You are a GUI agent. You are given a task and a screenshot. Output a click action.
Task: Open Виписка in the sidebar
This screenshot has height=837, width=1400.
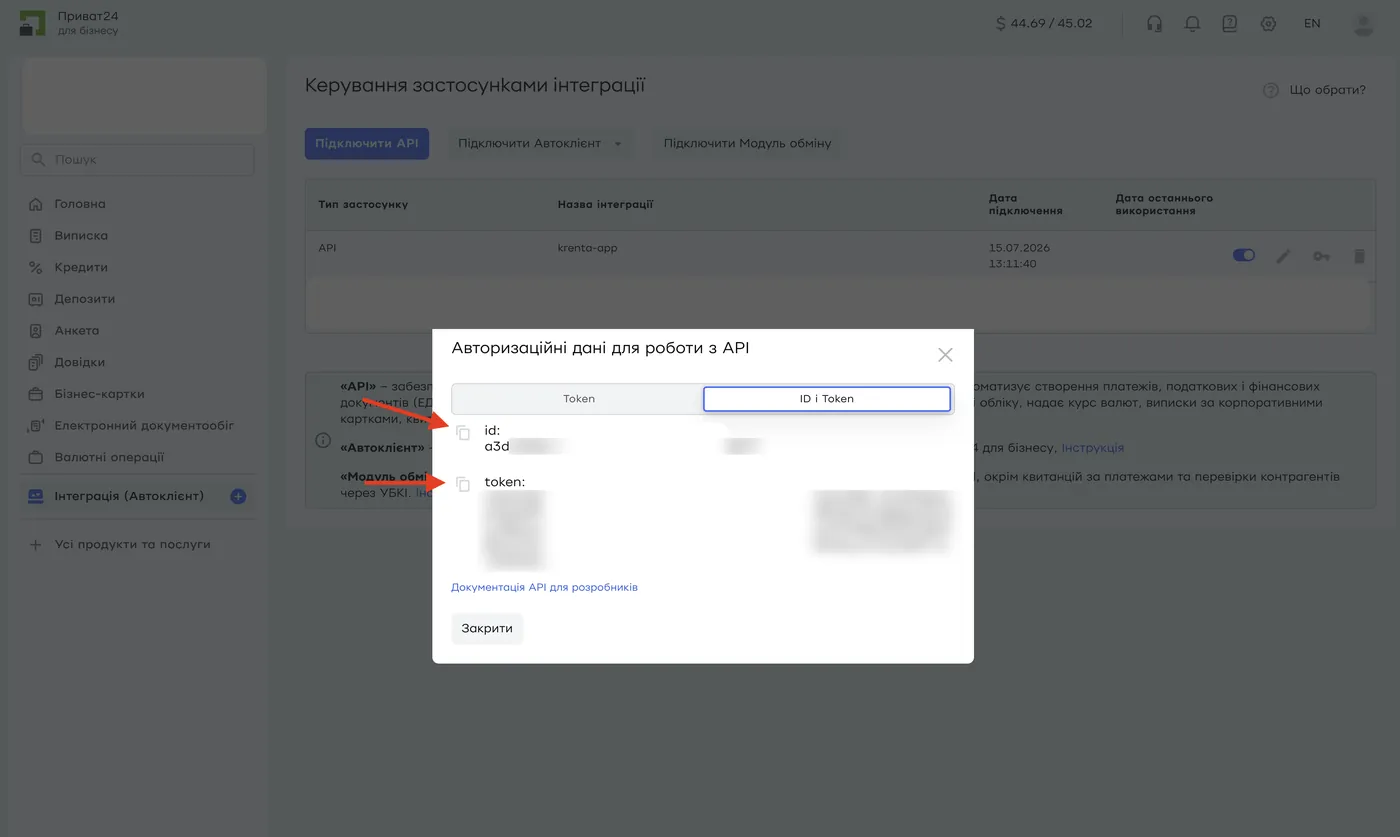point(81,236)
